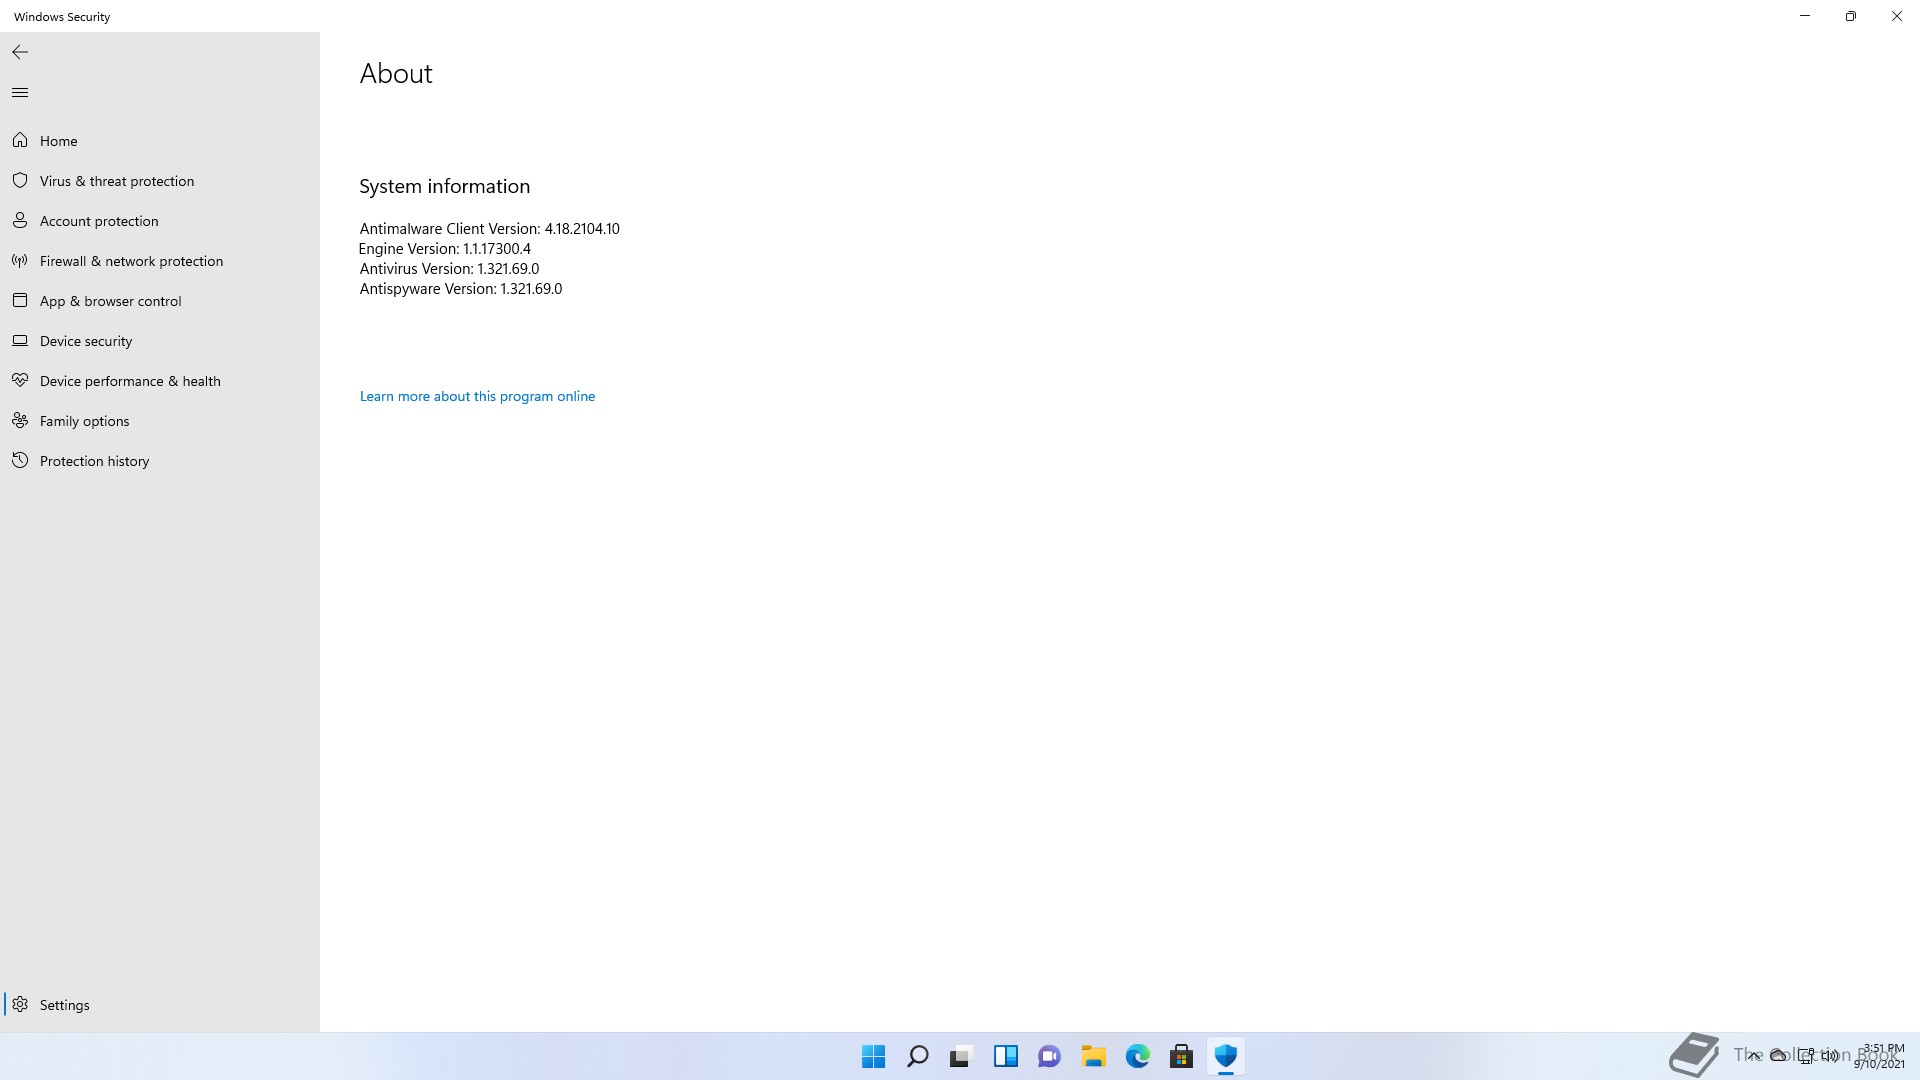
Task: Click the Antispyware Version 1.321.69.0 line
Action: [x=460, y=289]
